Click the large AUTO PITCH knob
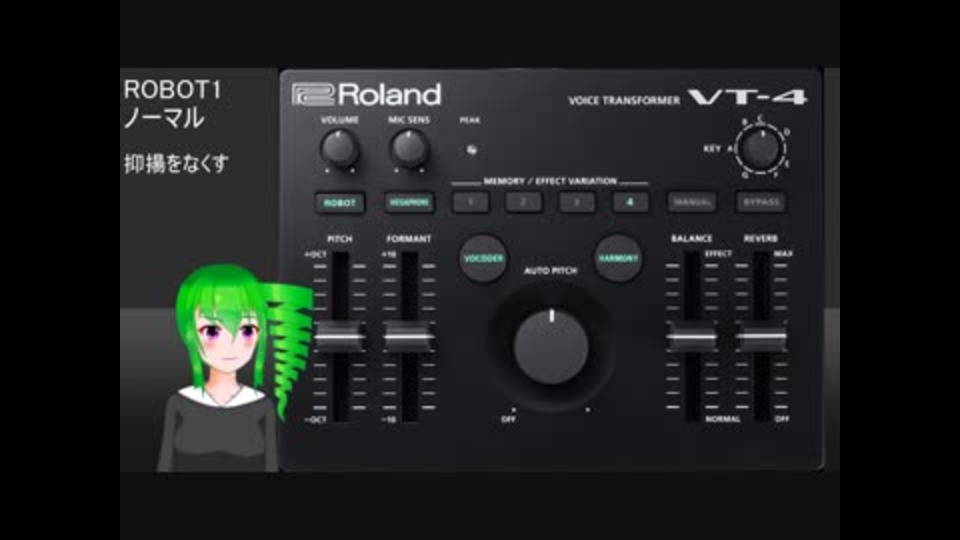Image resolution: width=960 pixels, height=540 pixels. click(551, 346)
